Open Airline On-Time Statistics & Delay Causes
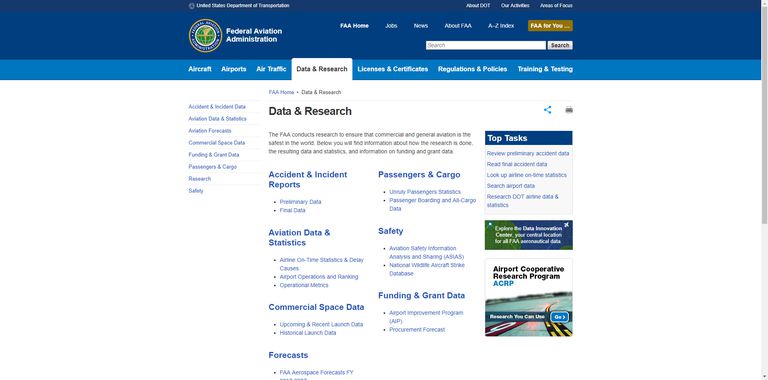The image size is (768, 380). 321,264
